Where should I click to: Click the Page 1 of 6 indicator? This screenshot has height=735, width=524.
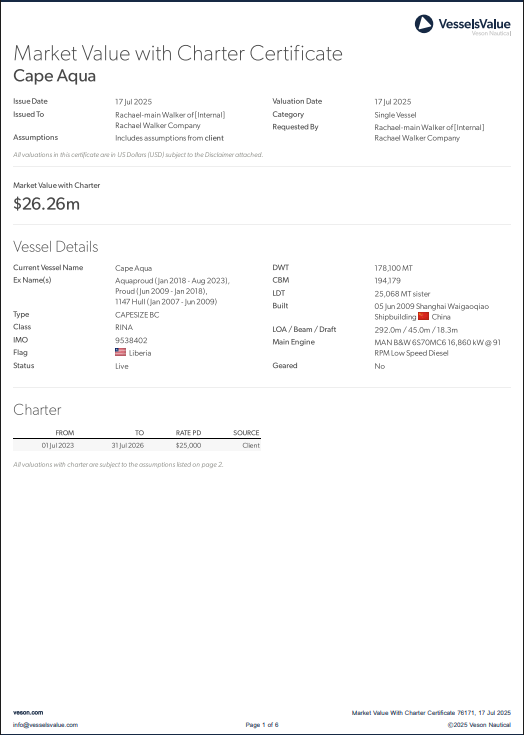tap(262, 725)
